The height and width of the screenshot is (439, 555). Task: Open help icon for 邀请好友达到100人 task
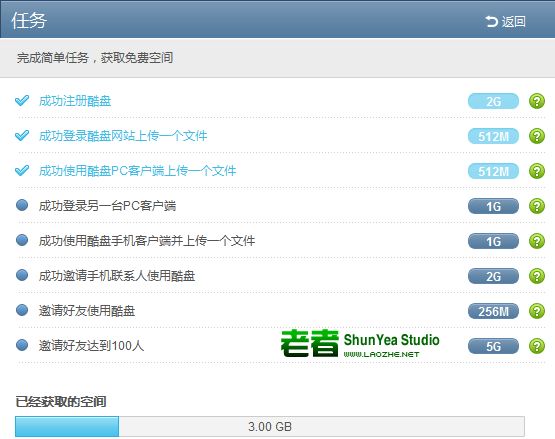[537, 346]
